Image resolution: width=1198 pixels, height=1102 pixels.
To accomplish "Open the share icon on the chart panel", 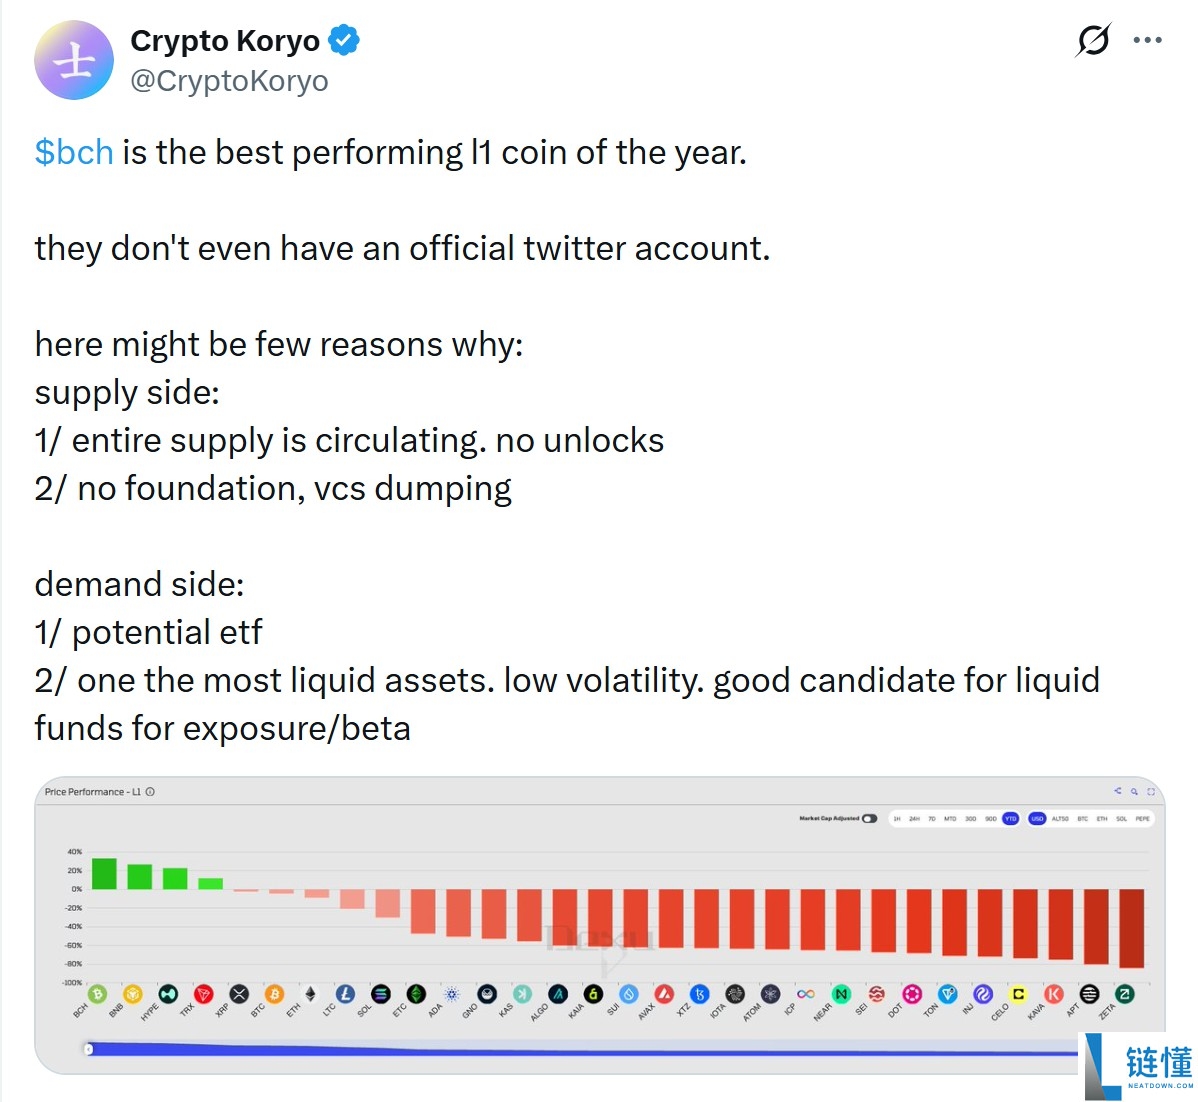I will point(1118,791).
